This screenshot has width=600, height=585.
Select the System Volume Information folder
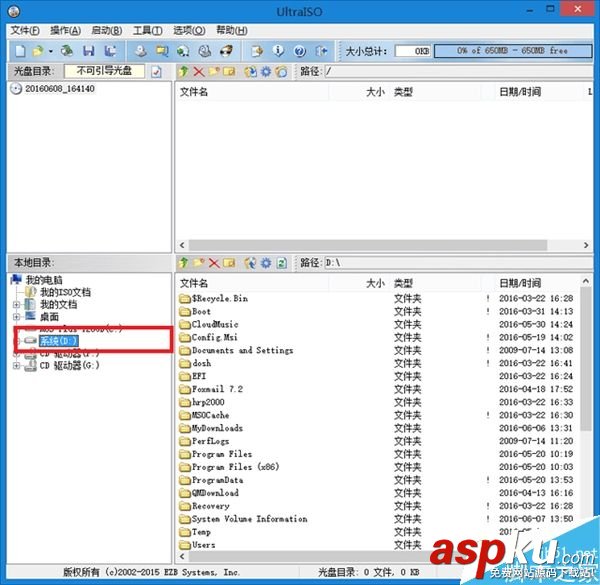[249, 519]
